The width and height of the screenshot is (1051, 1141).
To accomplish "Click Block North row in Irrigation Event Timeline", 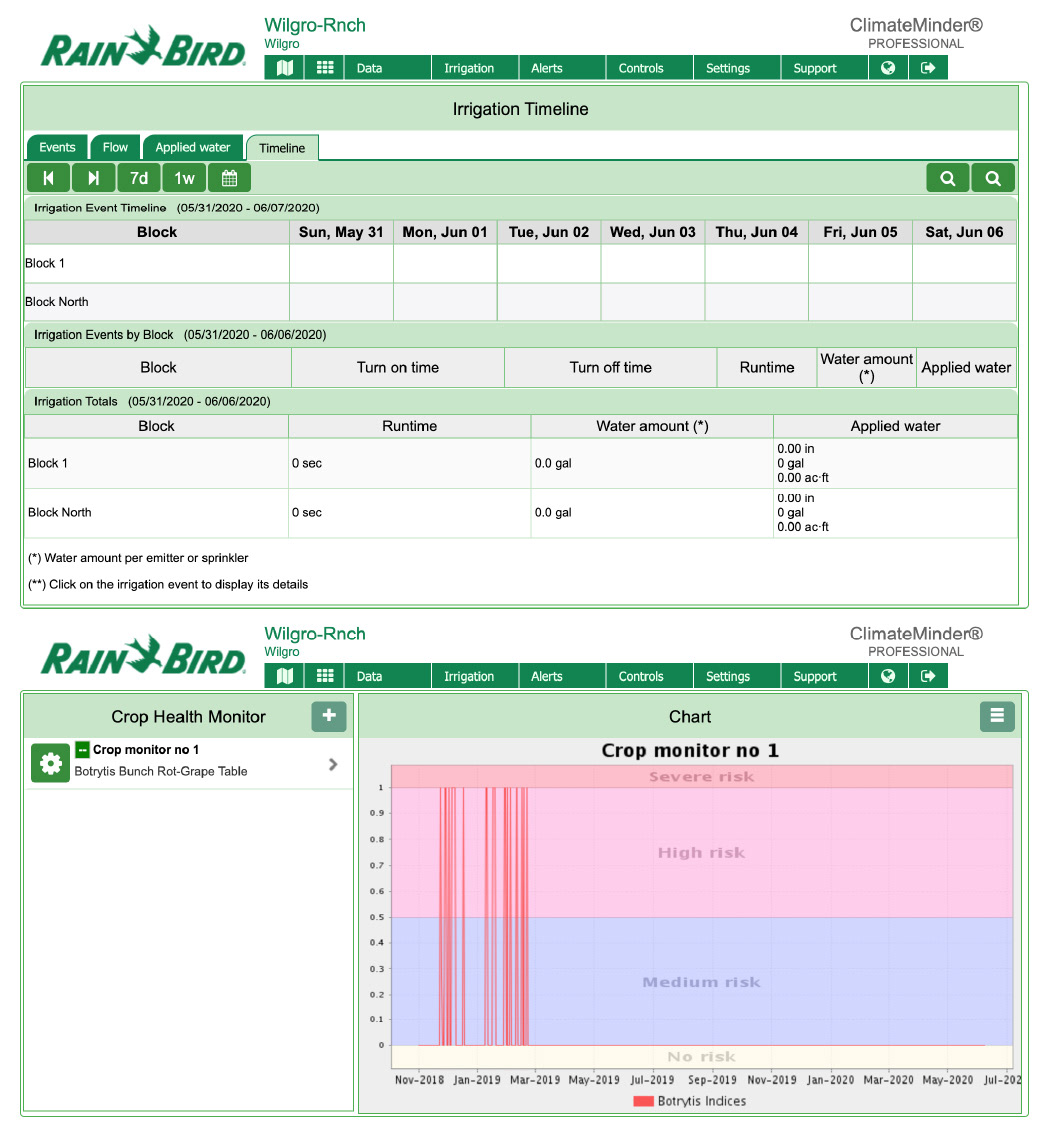I will pos(520,302).
